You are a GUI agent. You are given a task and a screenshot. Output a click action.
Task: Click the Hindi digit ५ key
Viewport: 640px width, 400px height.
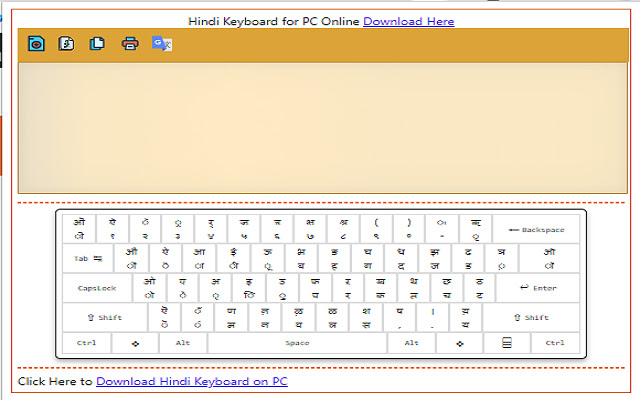pos(244,229)
